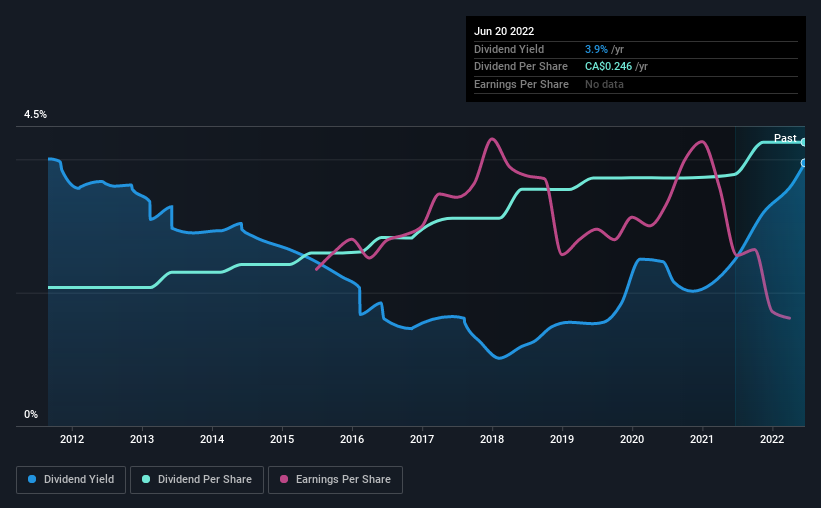Click the pink Earnings Per Share legend dot

284,479
